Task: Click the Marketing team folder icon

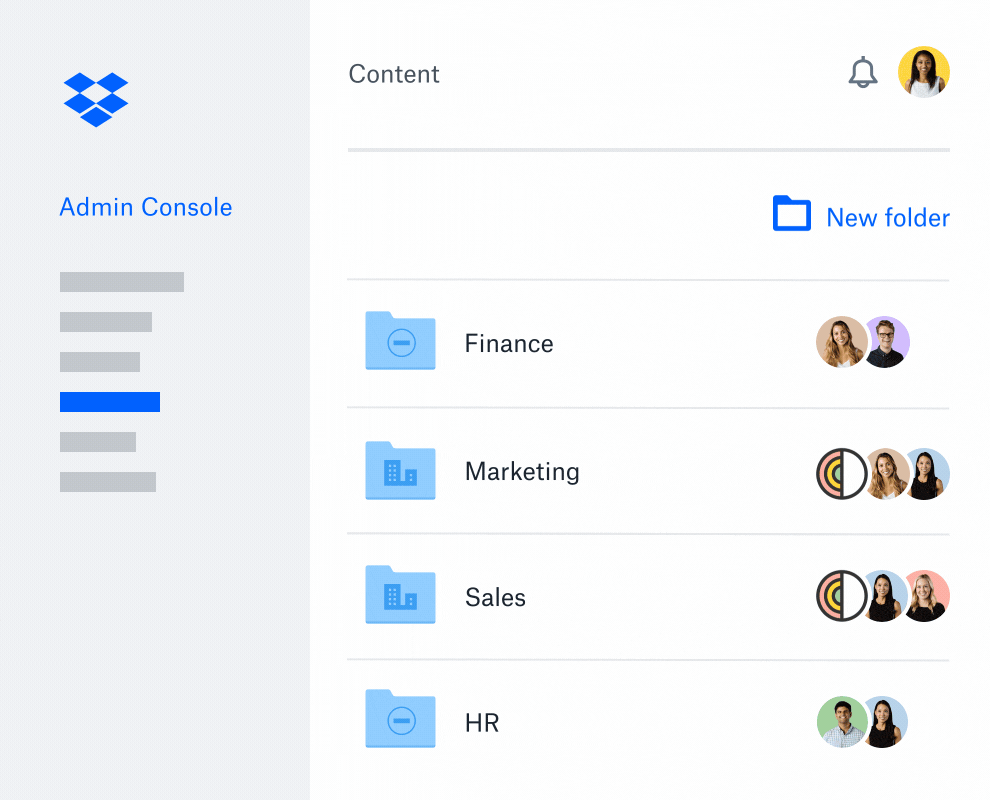Action: click(x=400, y=470)
